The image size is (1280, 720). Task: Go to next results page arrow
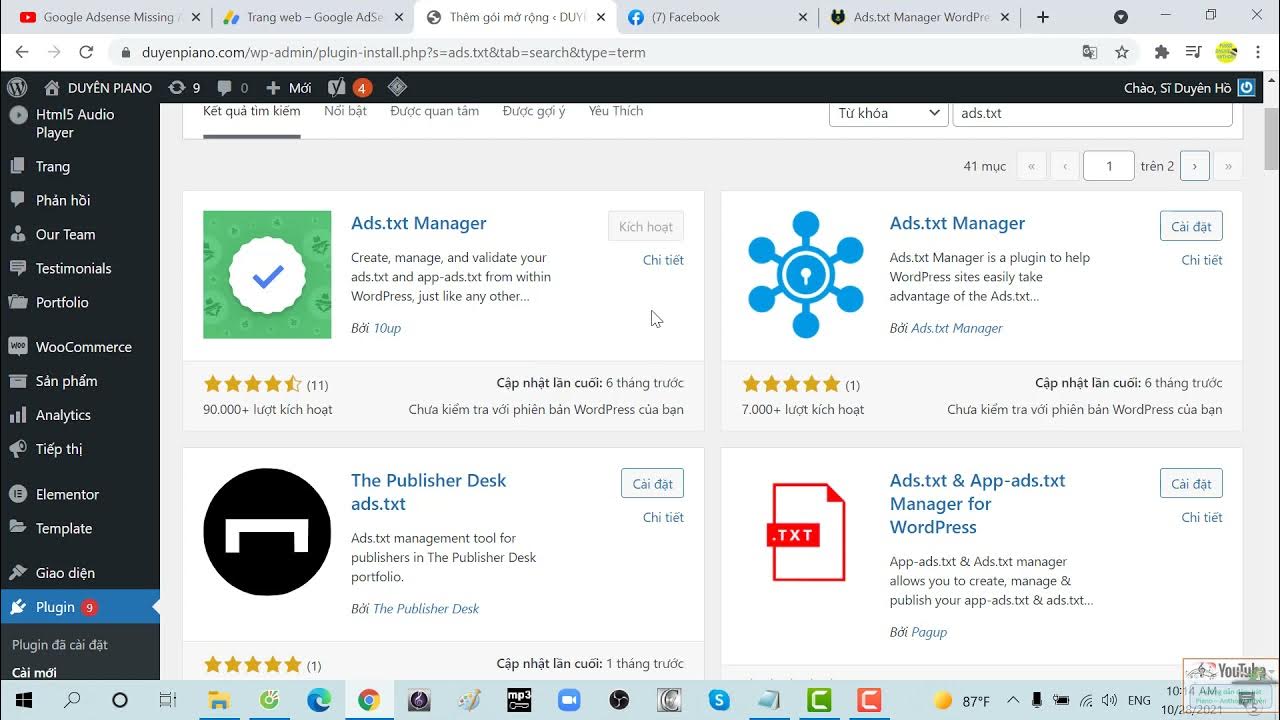1194,166
